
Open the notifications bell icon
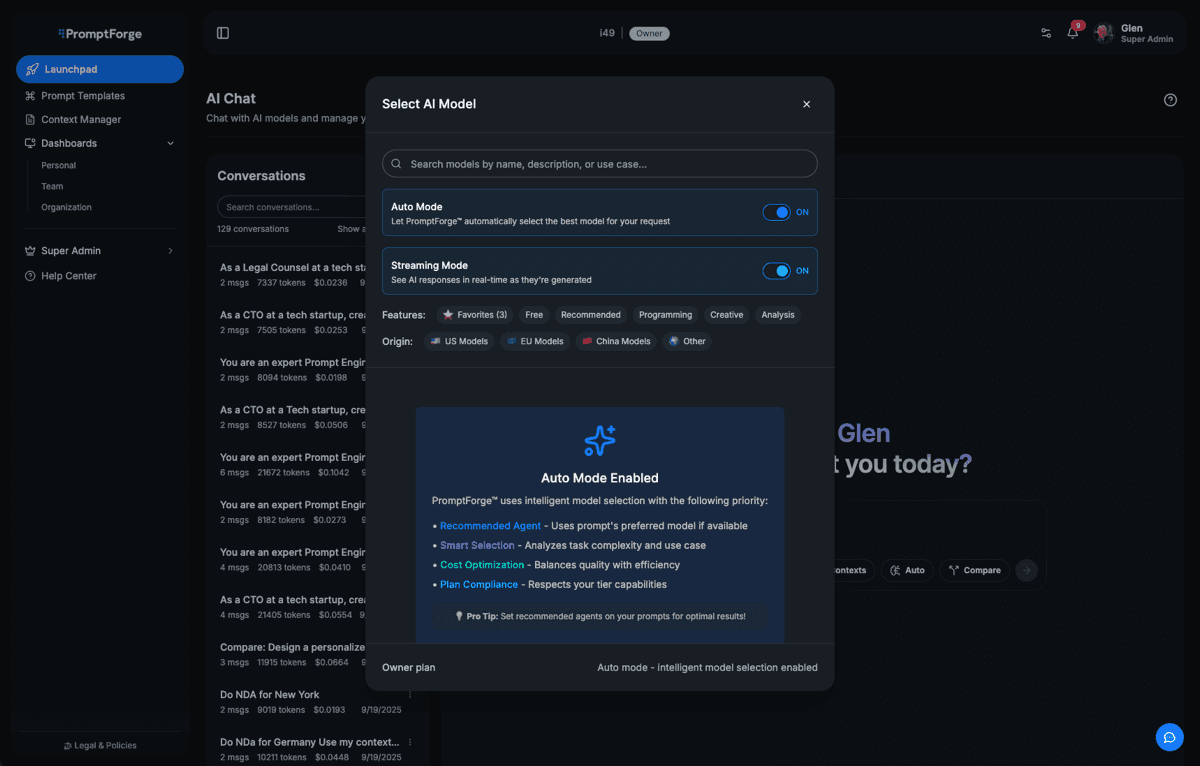pos(1070,33)
